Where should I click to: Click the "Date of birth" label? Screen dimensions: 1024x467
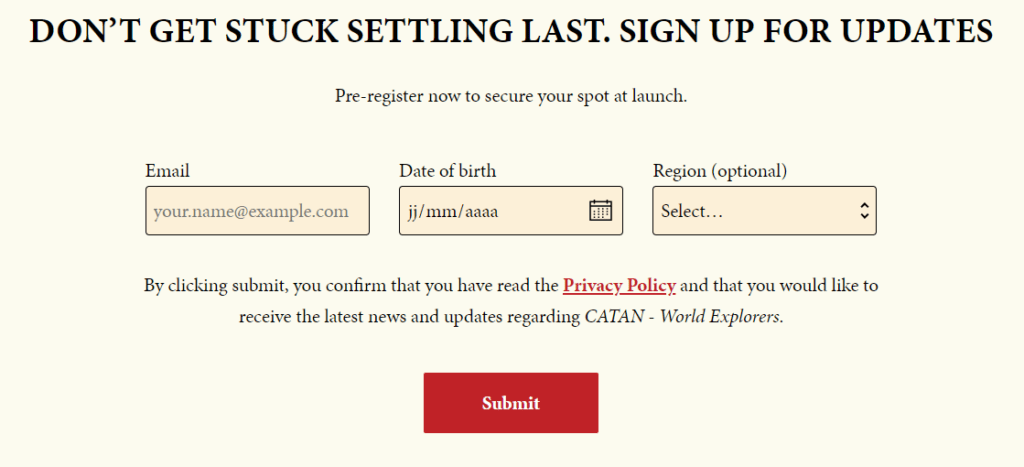click(447, 171)
